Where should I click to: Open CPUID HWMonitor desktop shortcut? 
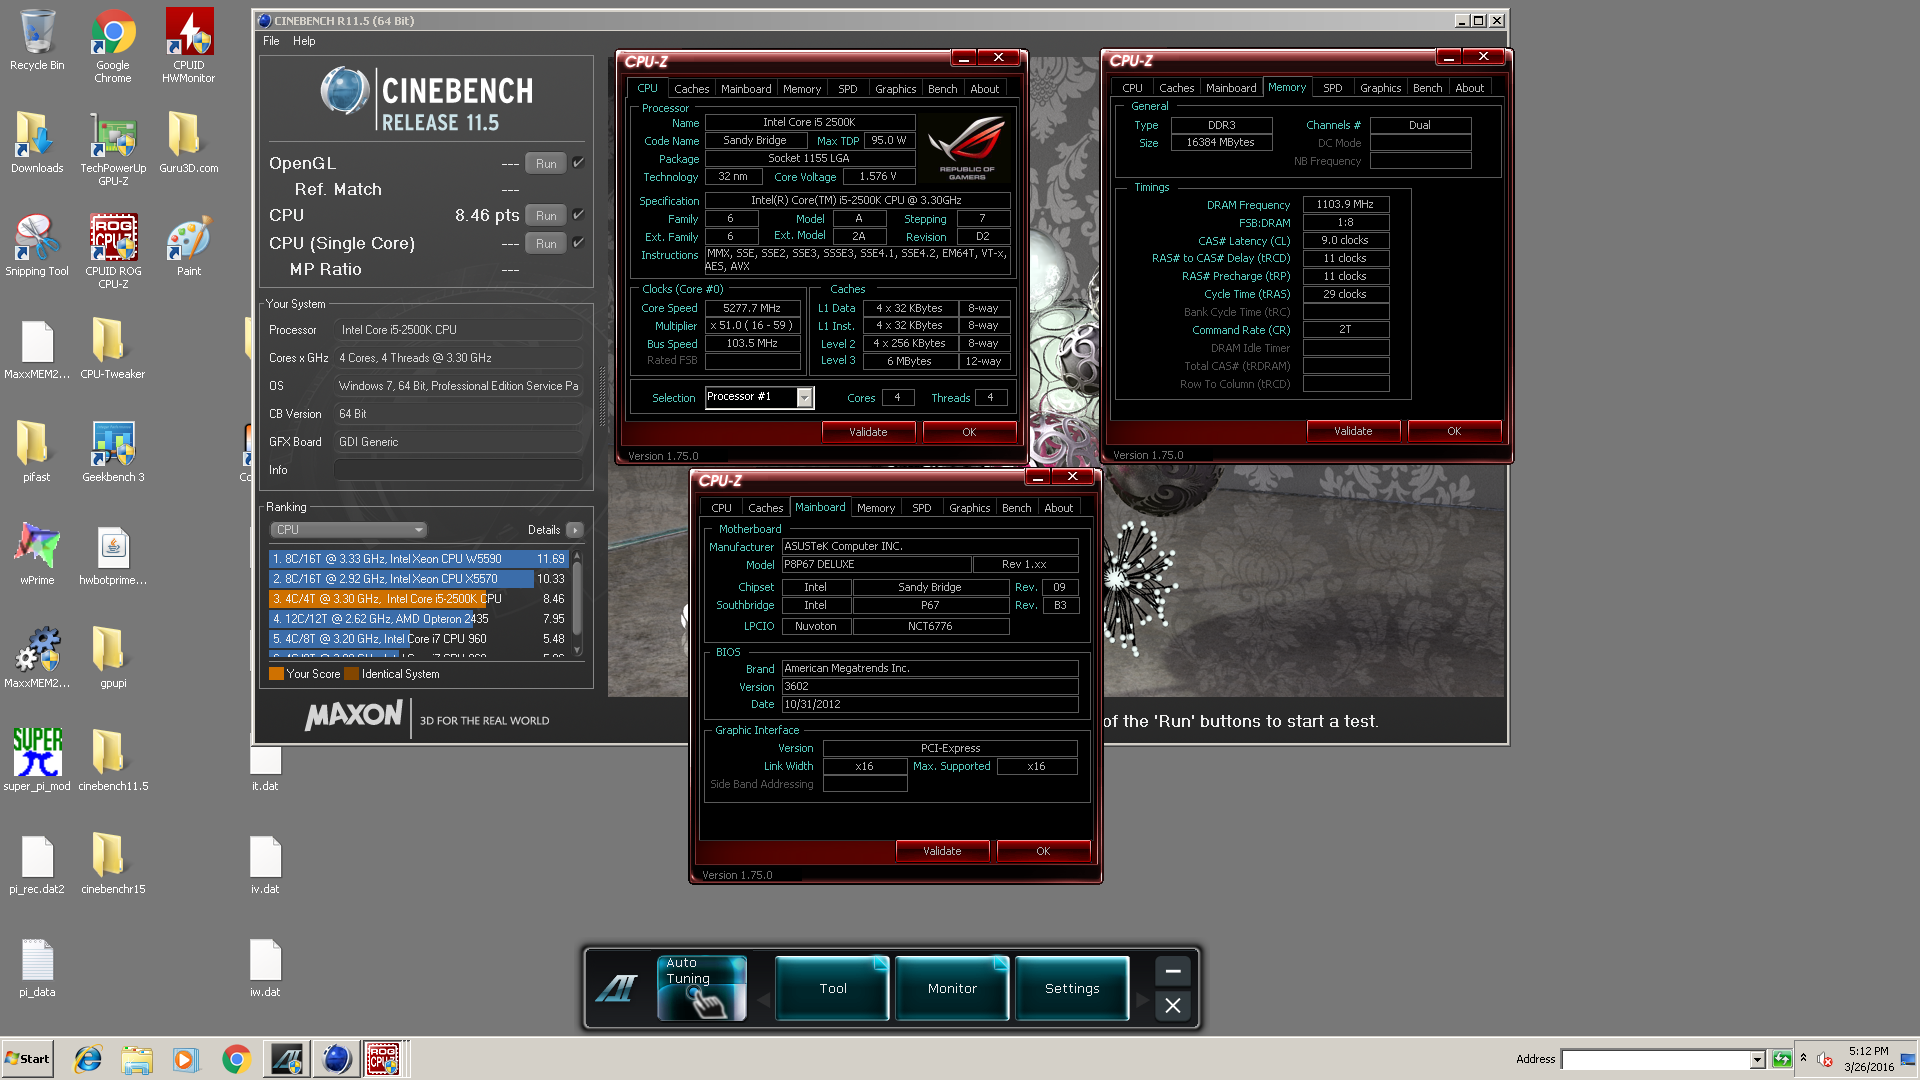point(189,46)
